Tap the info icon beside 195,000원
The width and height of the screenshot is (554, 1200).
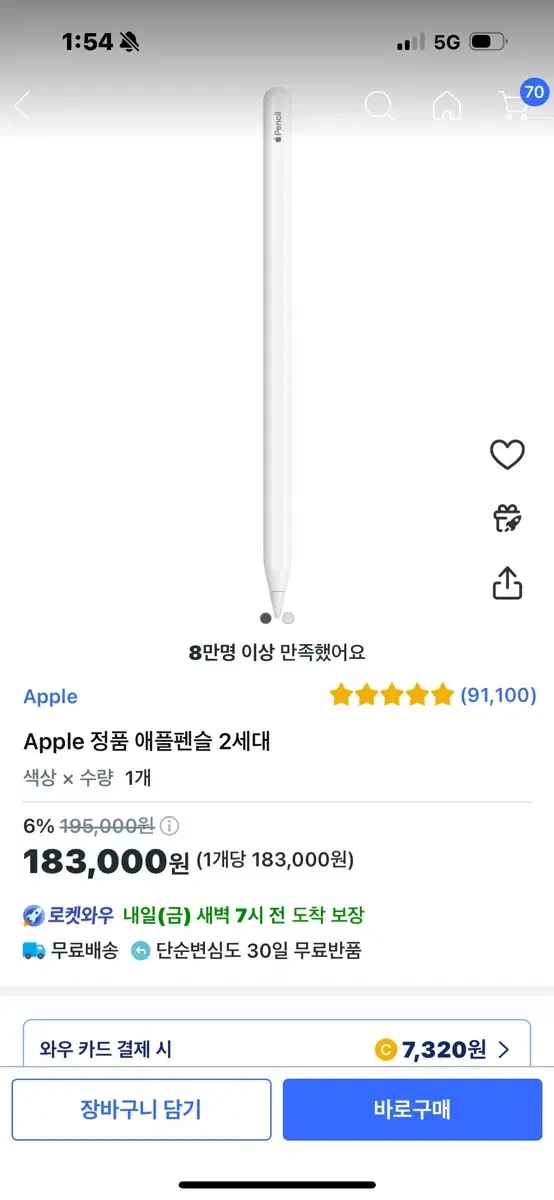pos(170,826)
